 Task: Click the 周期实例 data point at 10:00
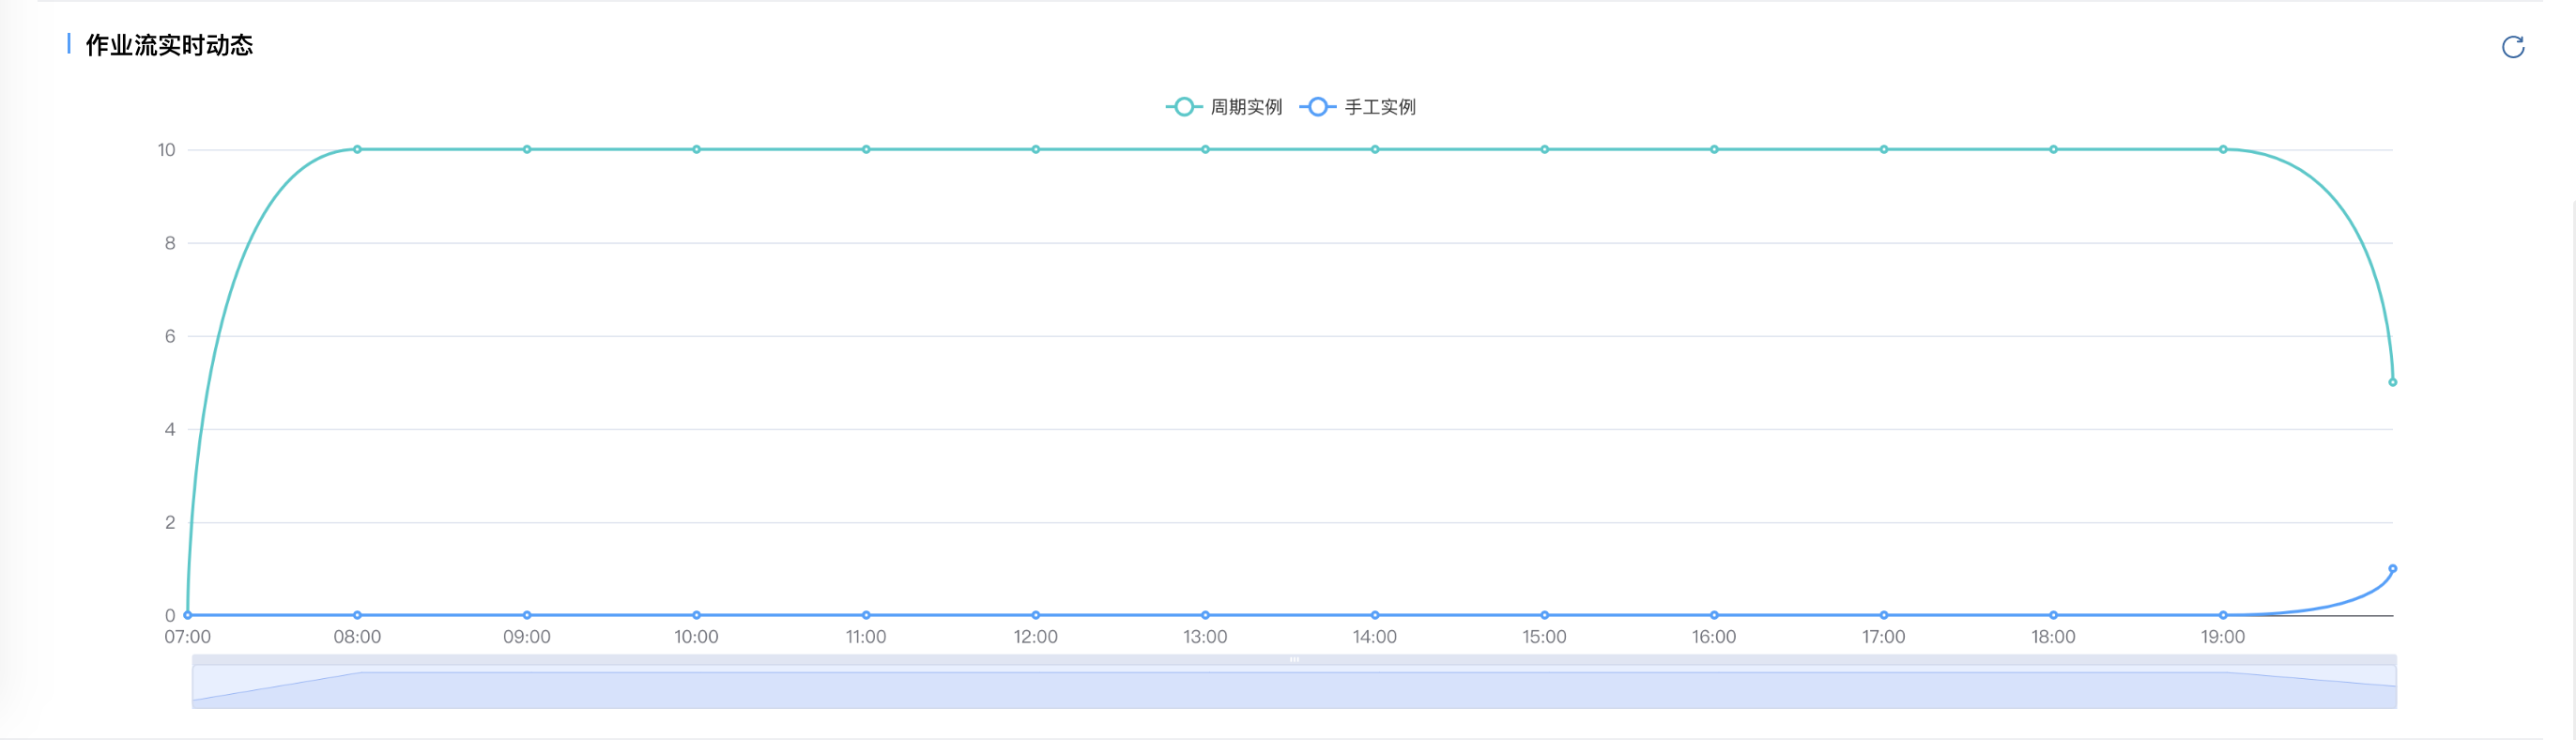click(696, 150)
